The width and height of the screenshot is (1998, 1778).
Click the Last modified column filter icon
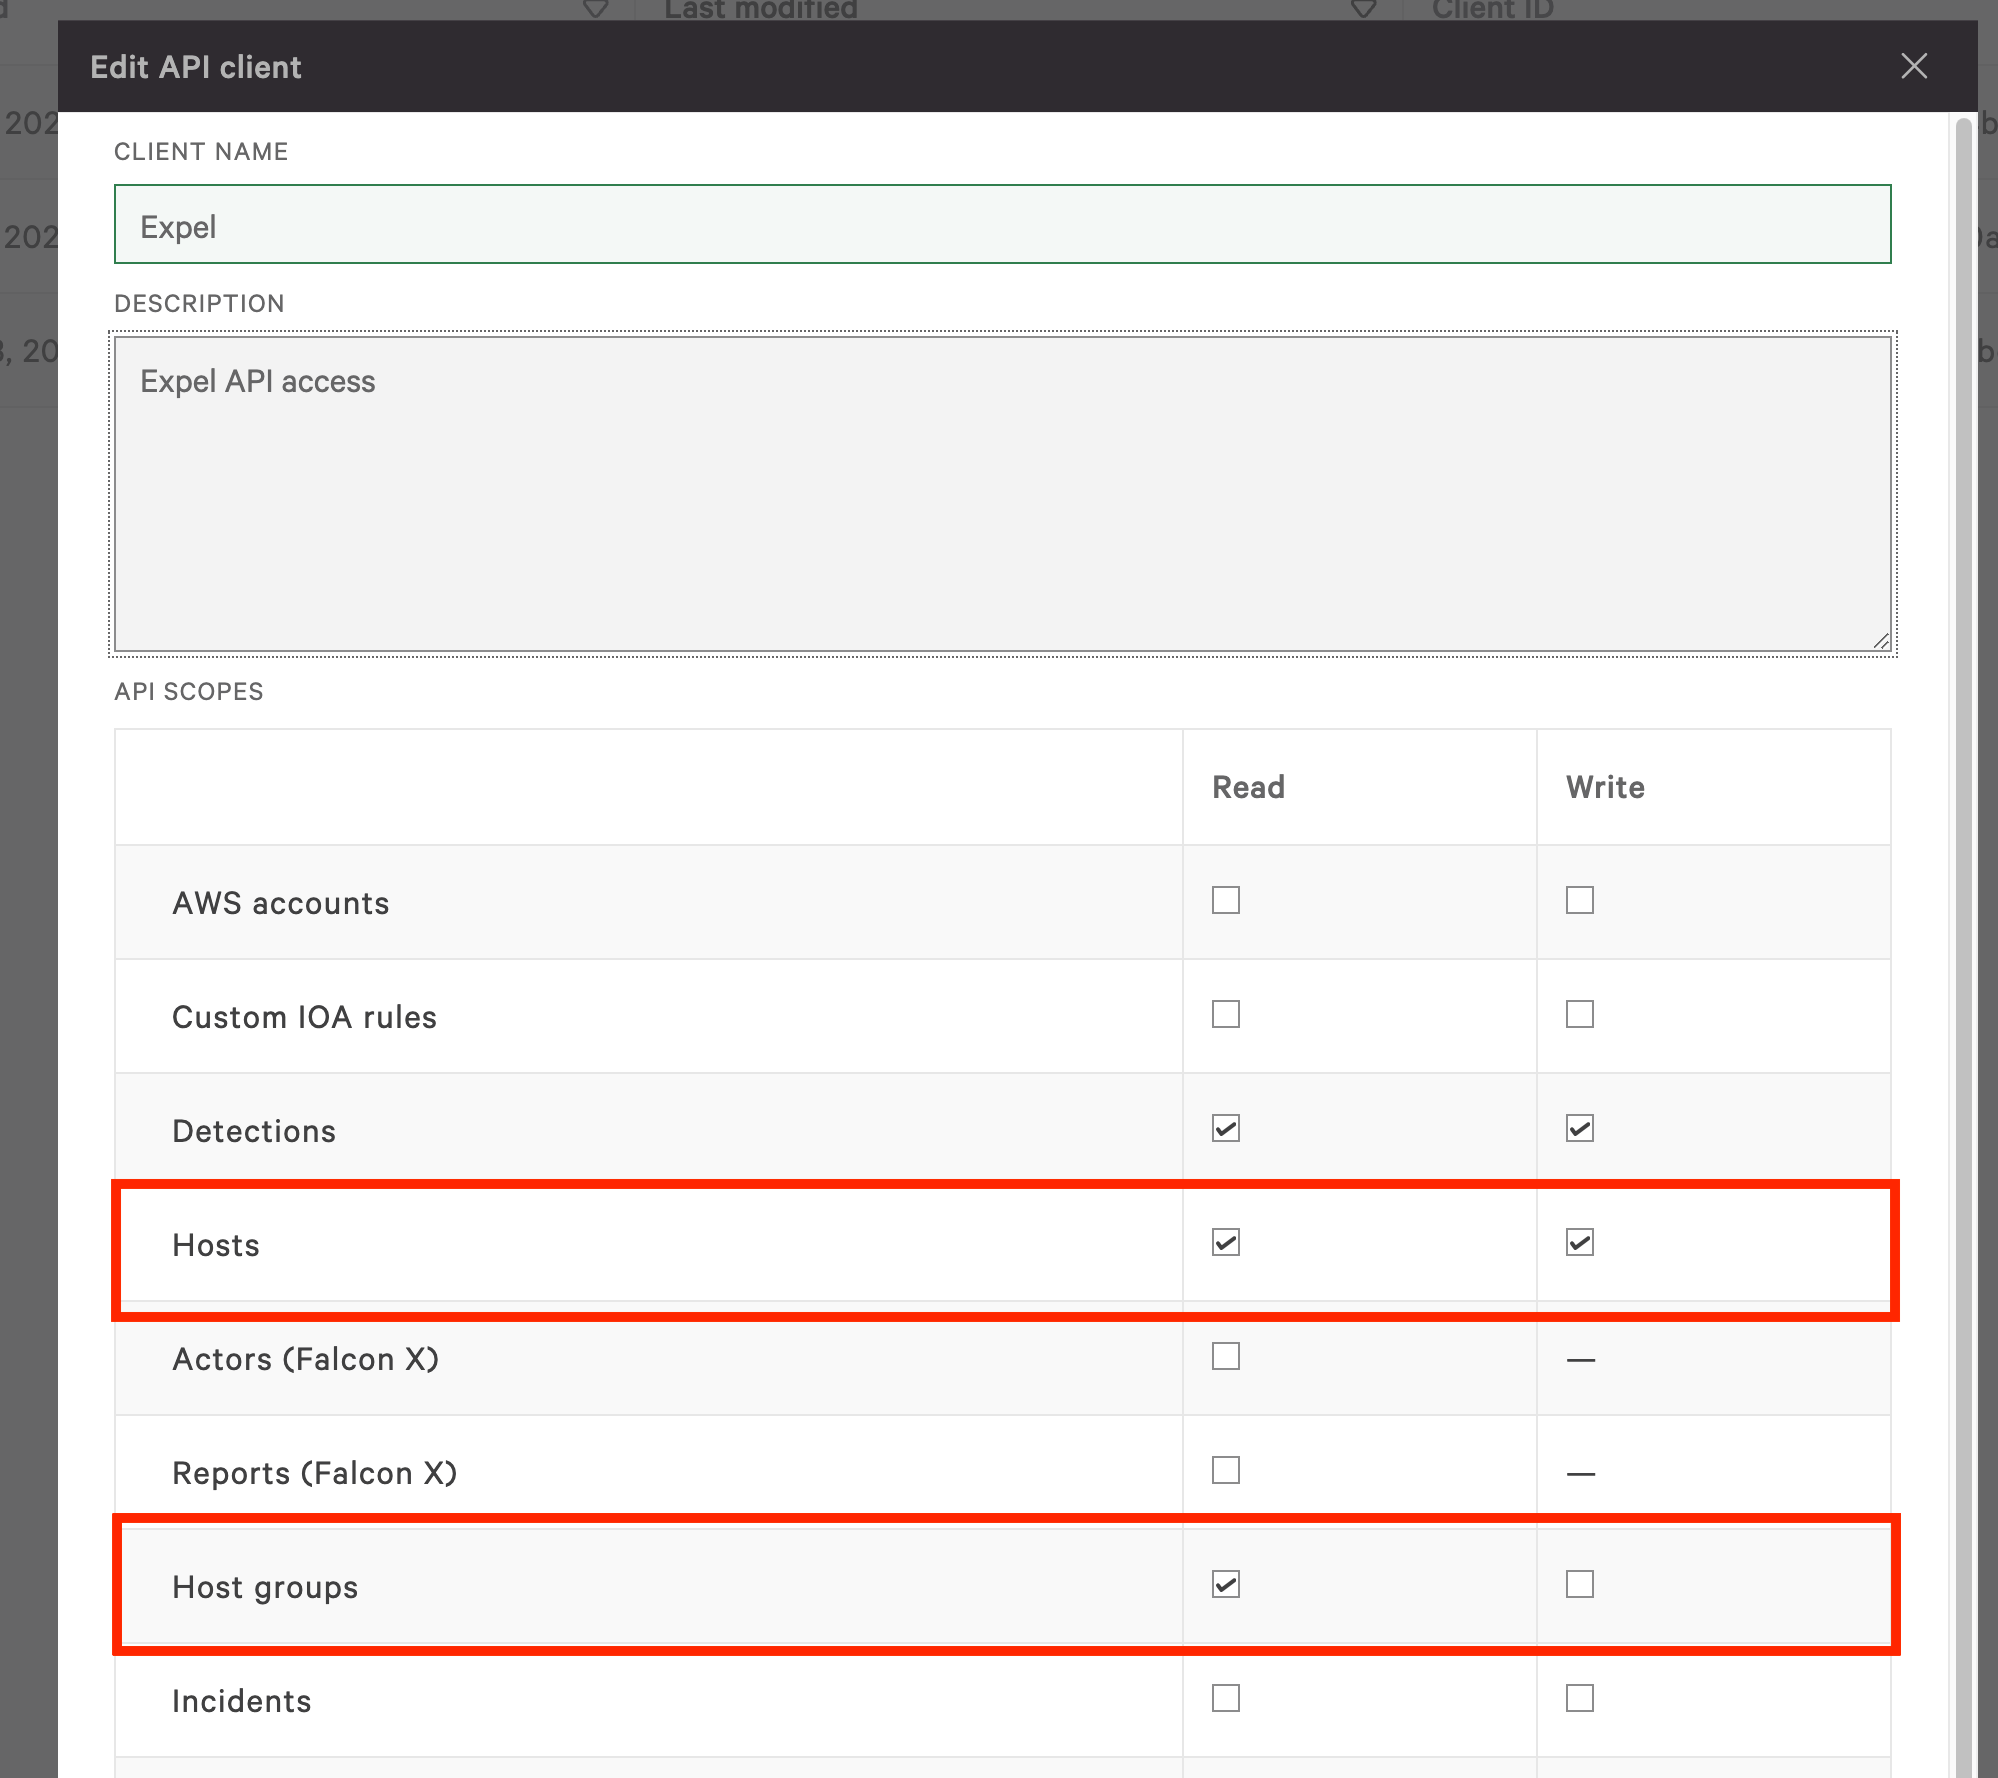tap(1364, 9)
